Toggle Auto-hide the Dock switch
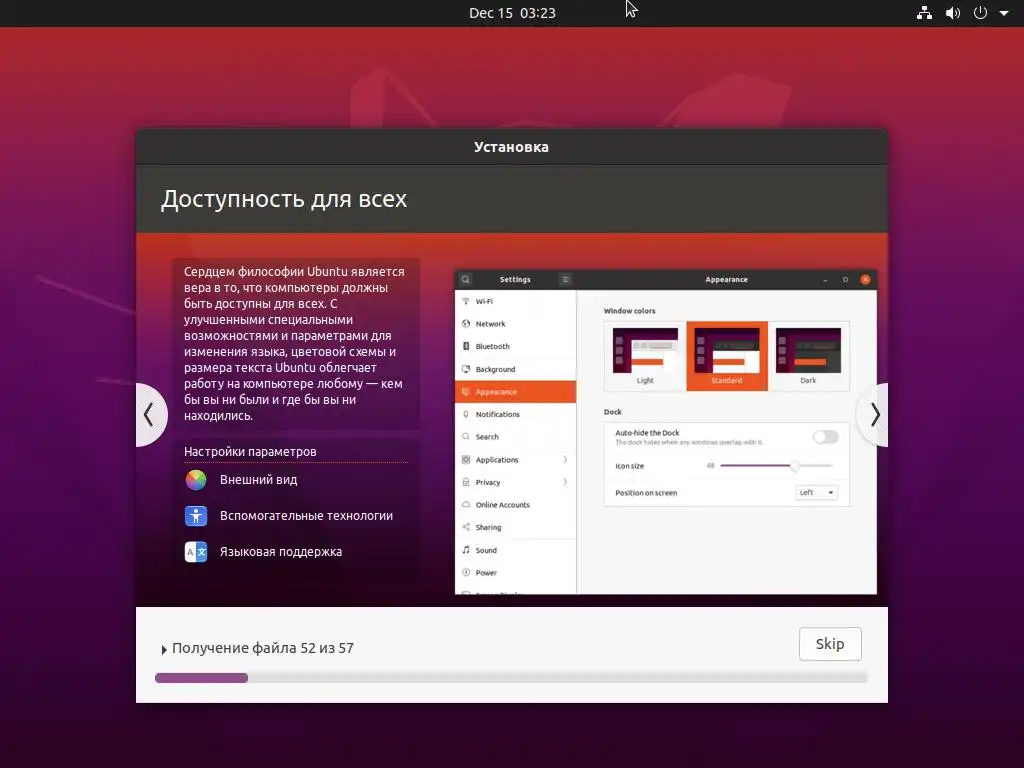Viewport: 1024px width, 768px height. pyautogui.click(x=825, y=437)
